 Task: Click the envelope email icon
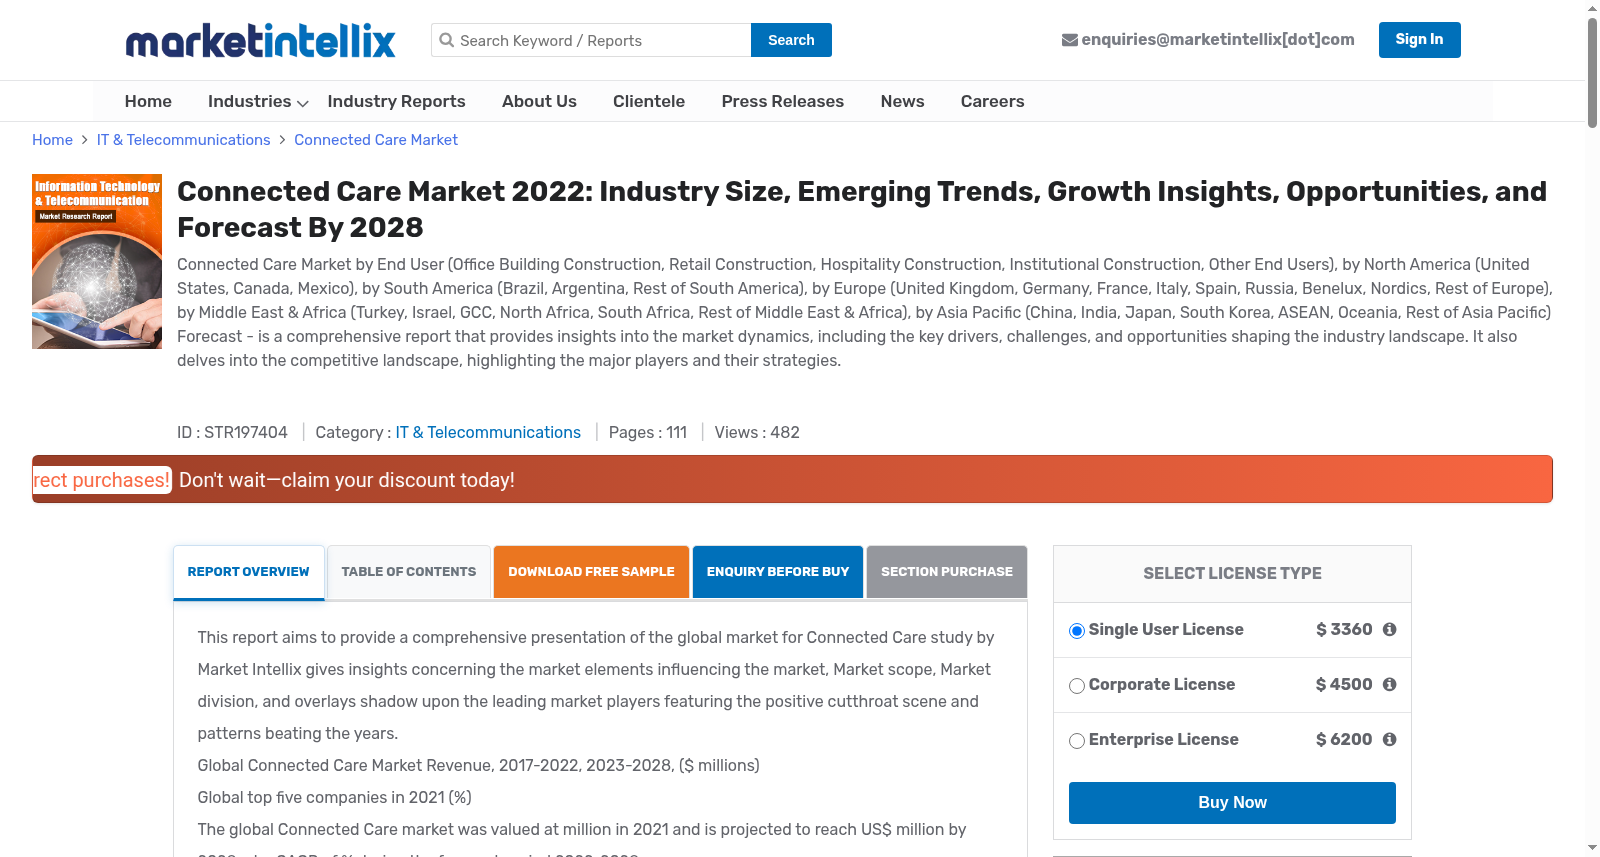coord(1069,40)
